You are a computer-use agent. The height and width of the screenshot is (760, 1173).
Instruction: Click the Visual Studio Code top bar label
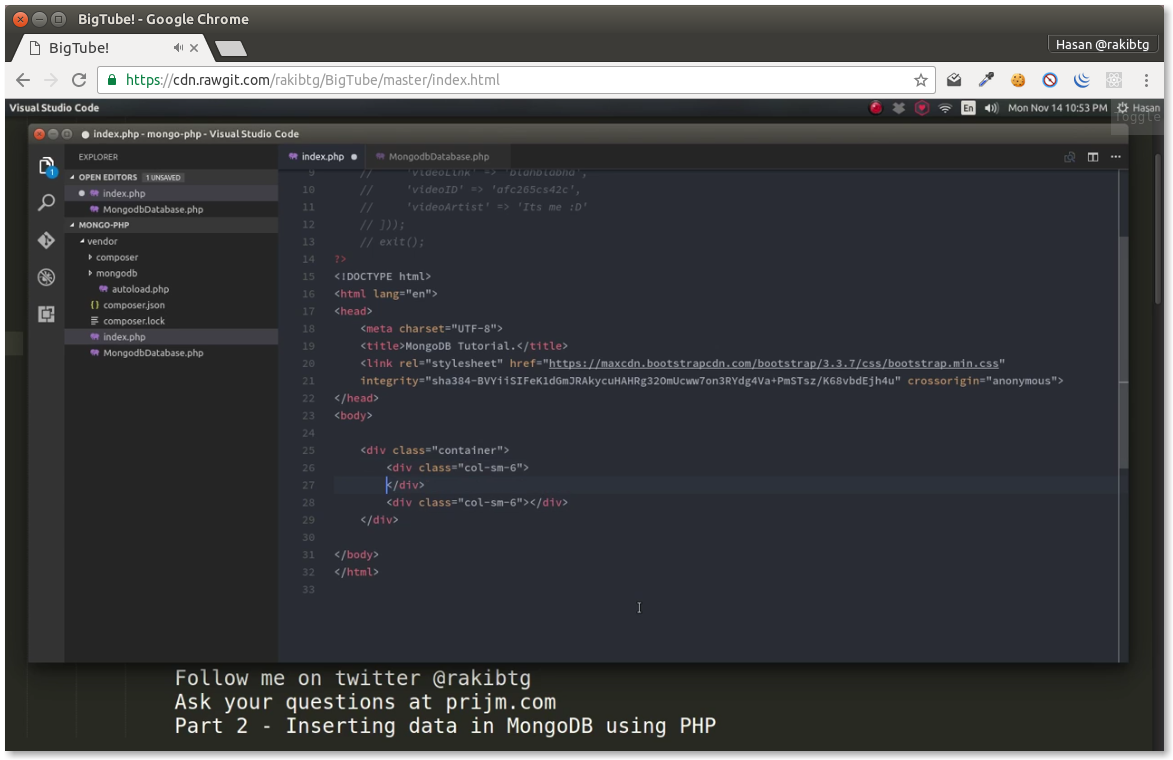click(x=54, y=108)
